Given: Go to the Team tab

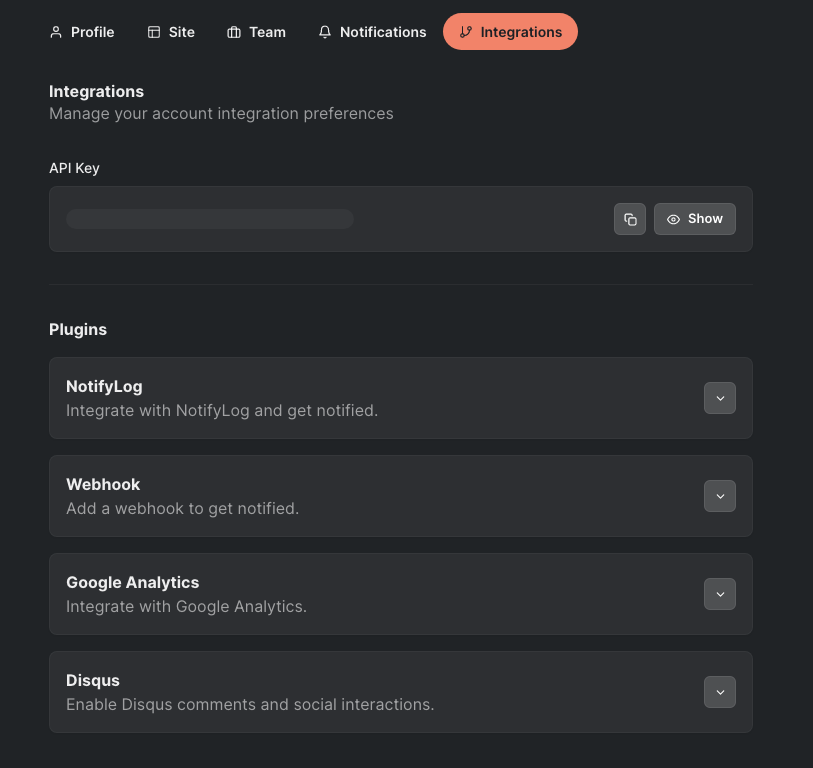Looking at the screenshot, I should [x=256, y=32].
